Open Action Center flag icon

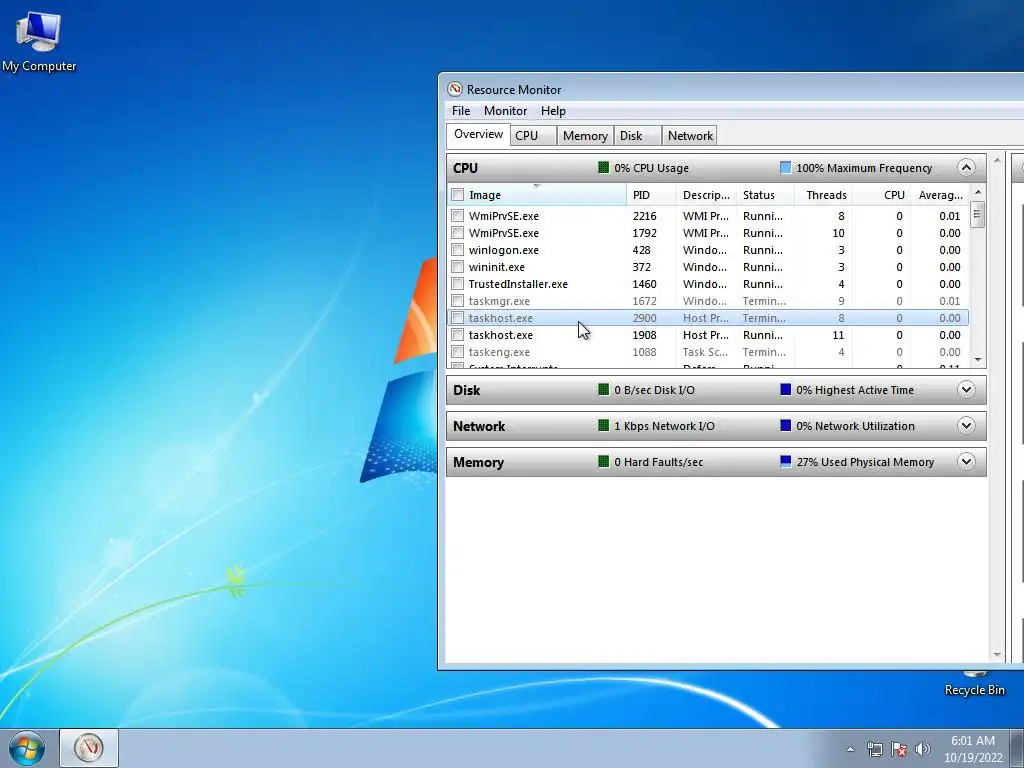[899, 750]
